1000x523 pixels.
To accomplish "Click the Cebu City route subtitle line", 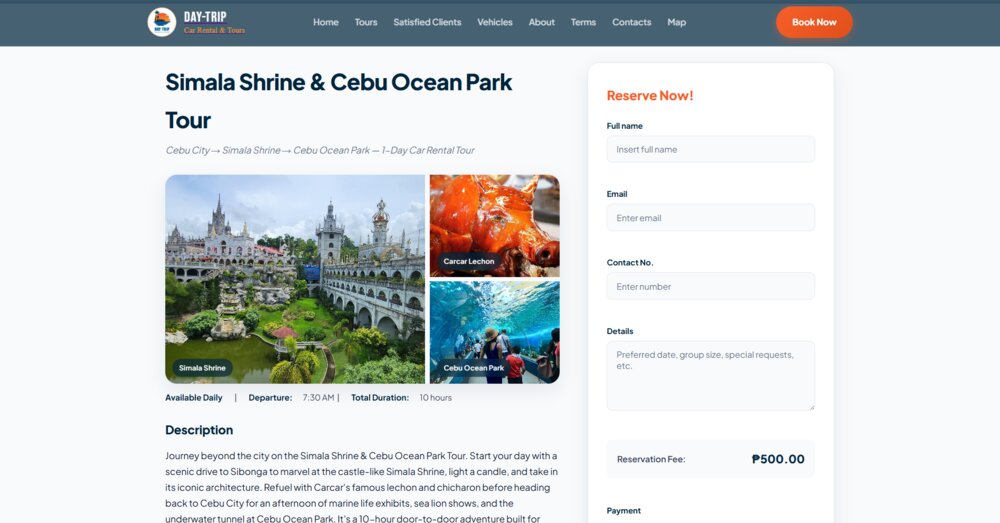I will (320, 151).
